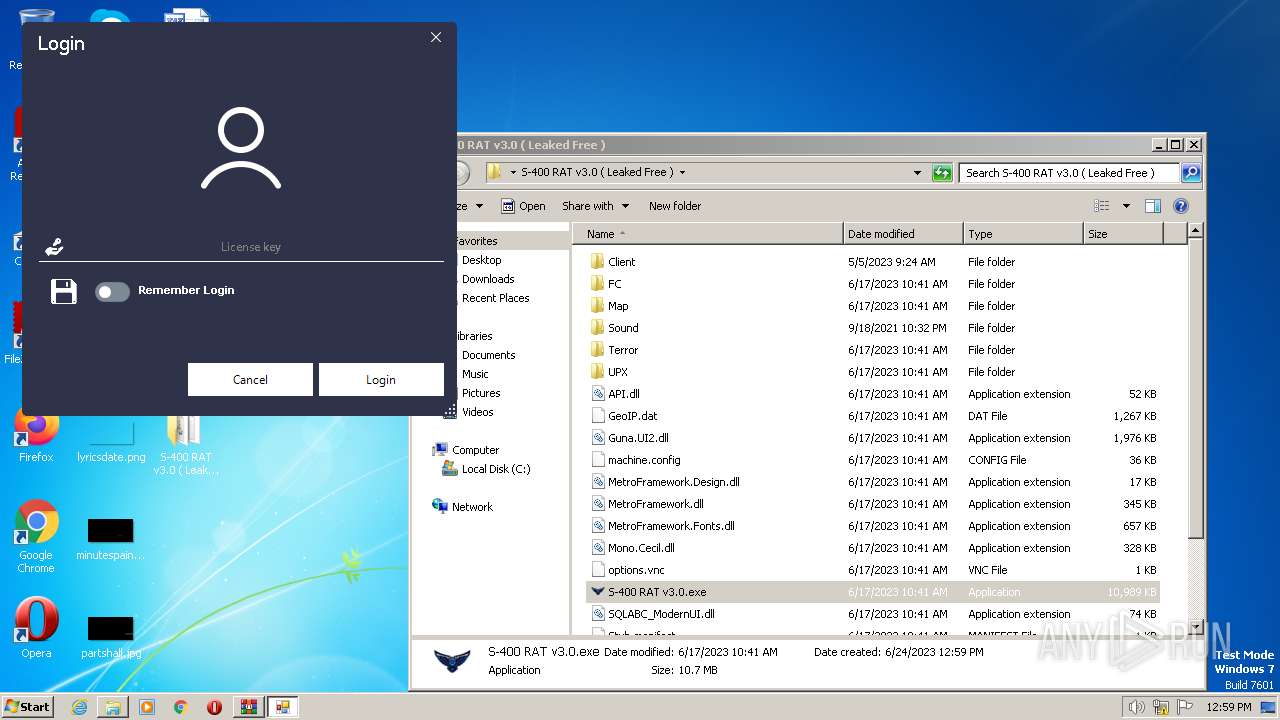Click the taskbar clock 12:59 PM
The width and height of the screenshot is (1280, 720).
(x=1229, y=707)
